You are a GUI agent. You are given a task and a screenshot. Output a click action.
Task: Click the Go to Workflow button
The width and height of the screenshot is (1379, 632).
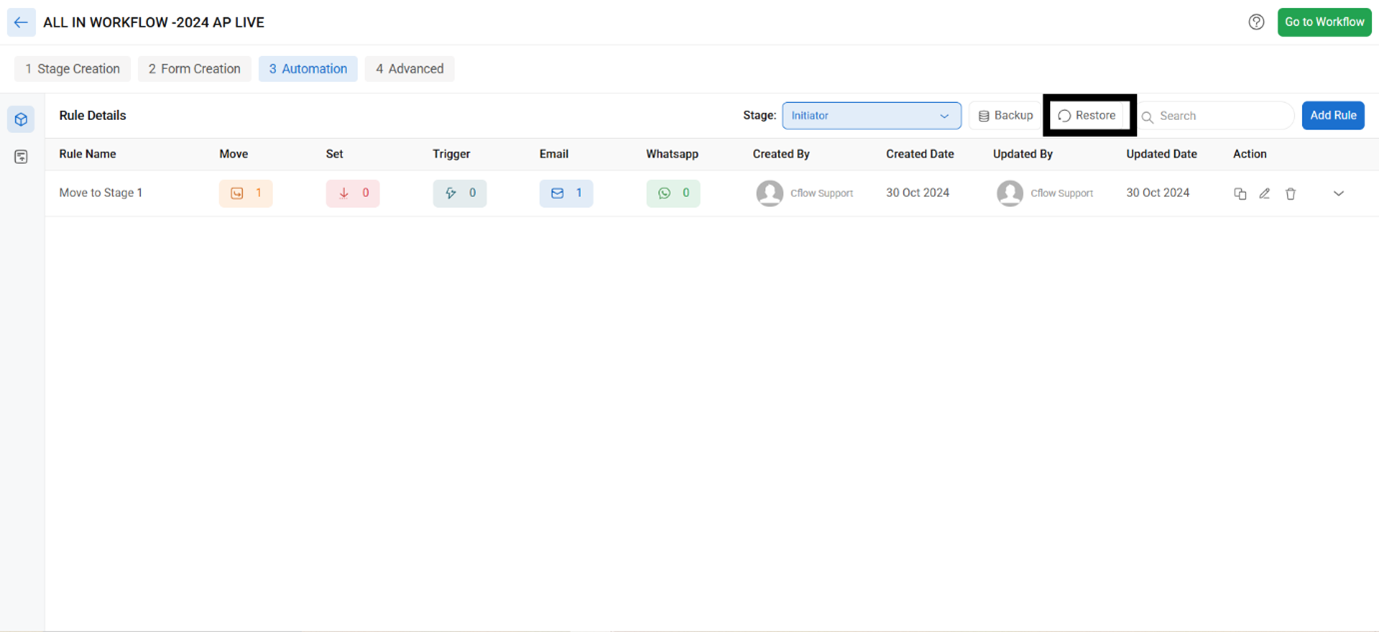pyautogui.click(x=1324, y=22)
